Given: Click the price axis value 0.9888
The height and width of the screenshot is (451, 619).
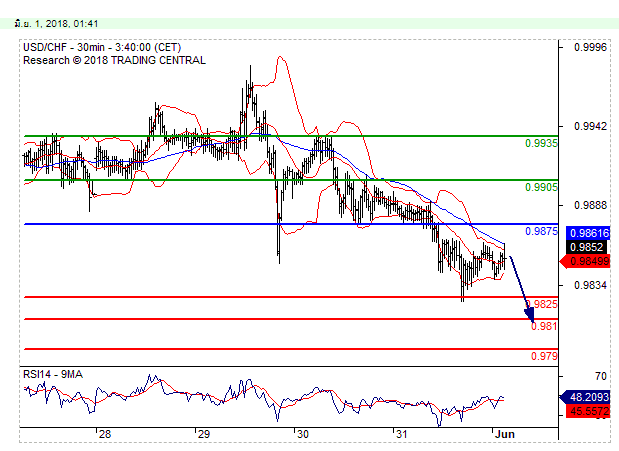Looking at the screenshot, I should (590, 205).
